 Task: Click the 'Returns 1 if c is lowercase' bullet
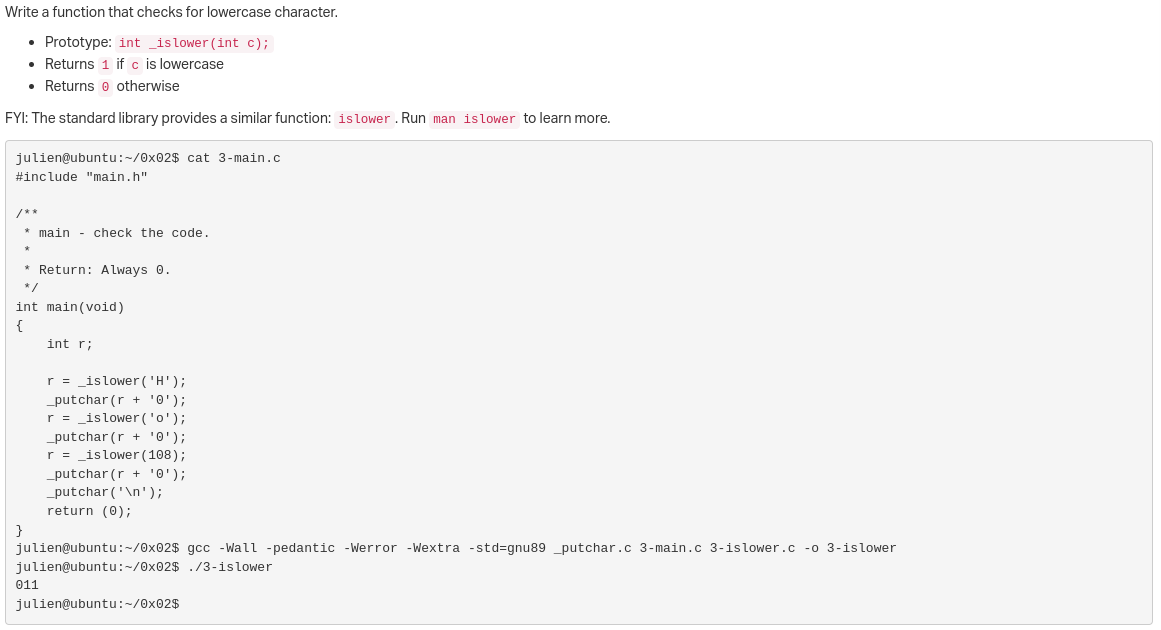click(x=134, y=64)
